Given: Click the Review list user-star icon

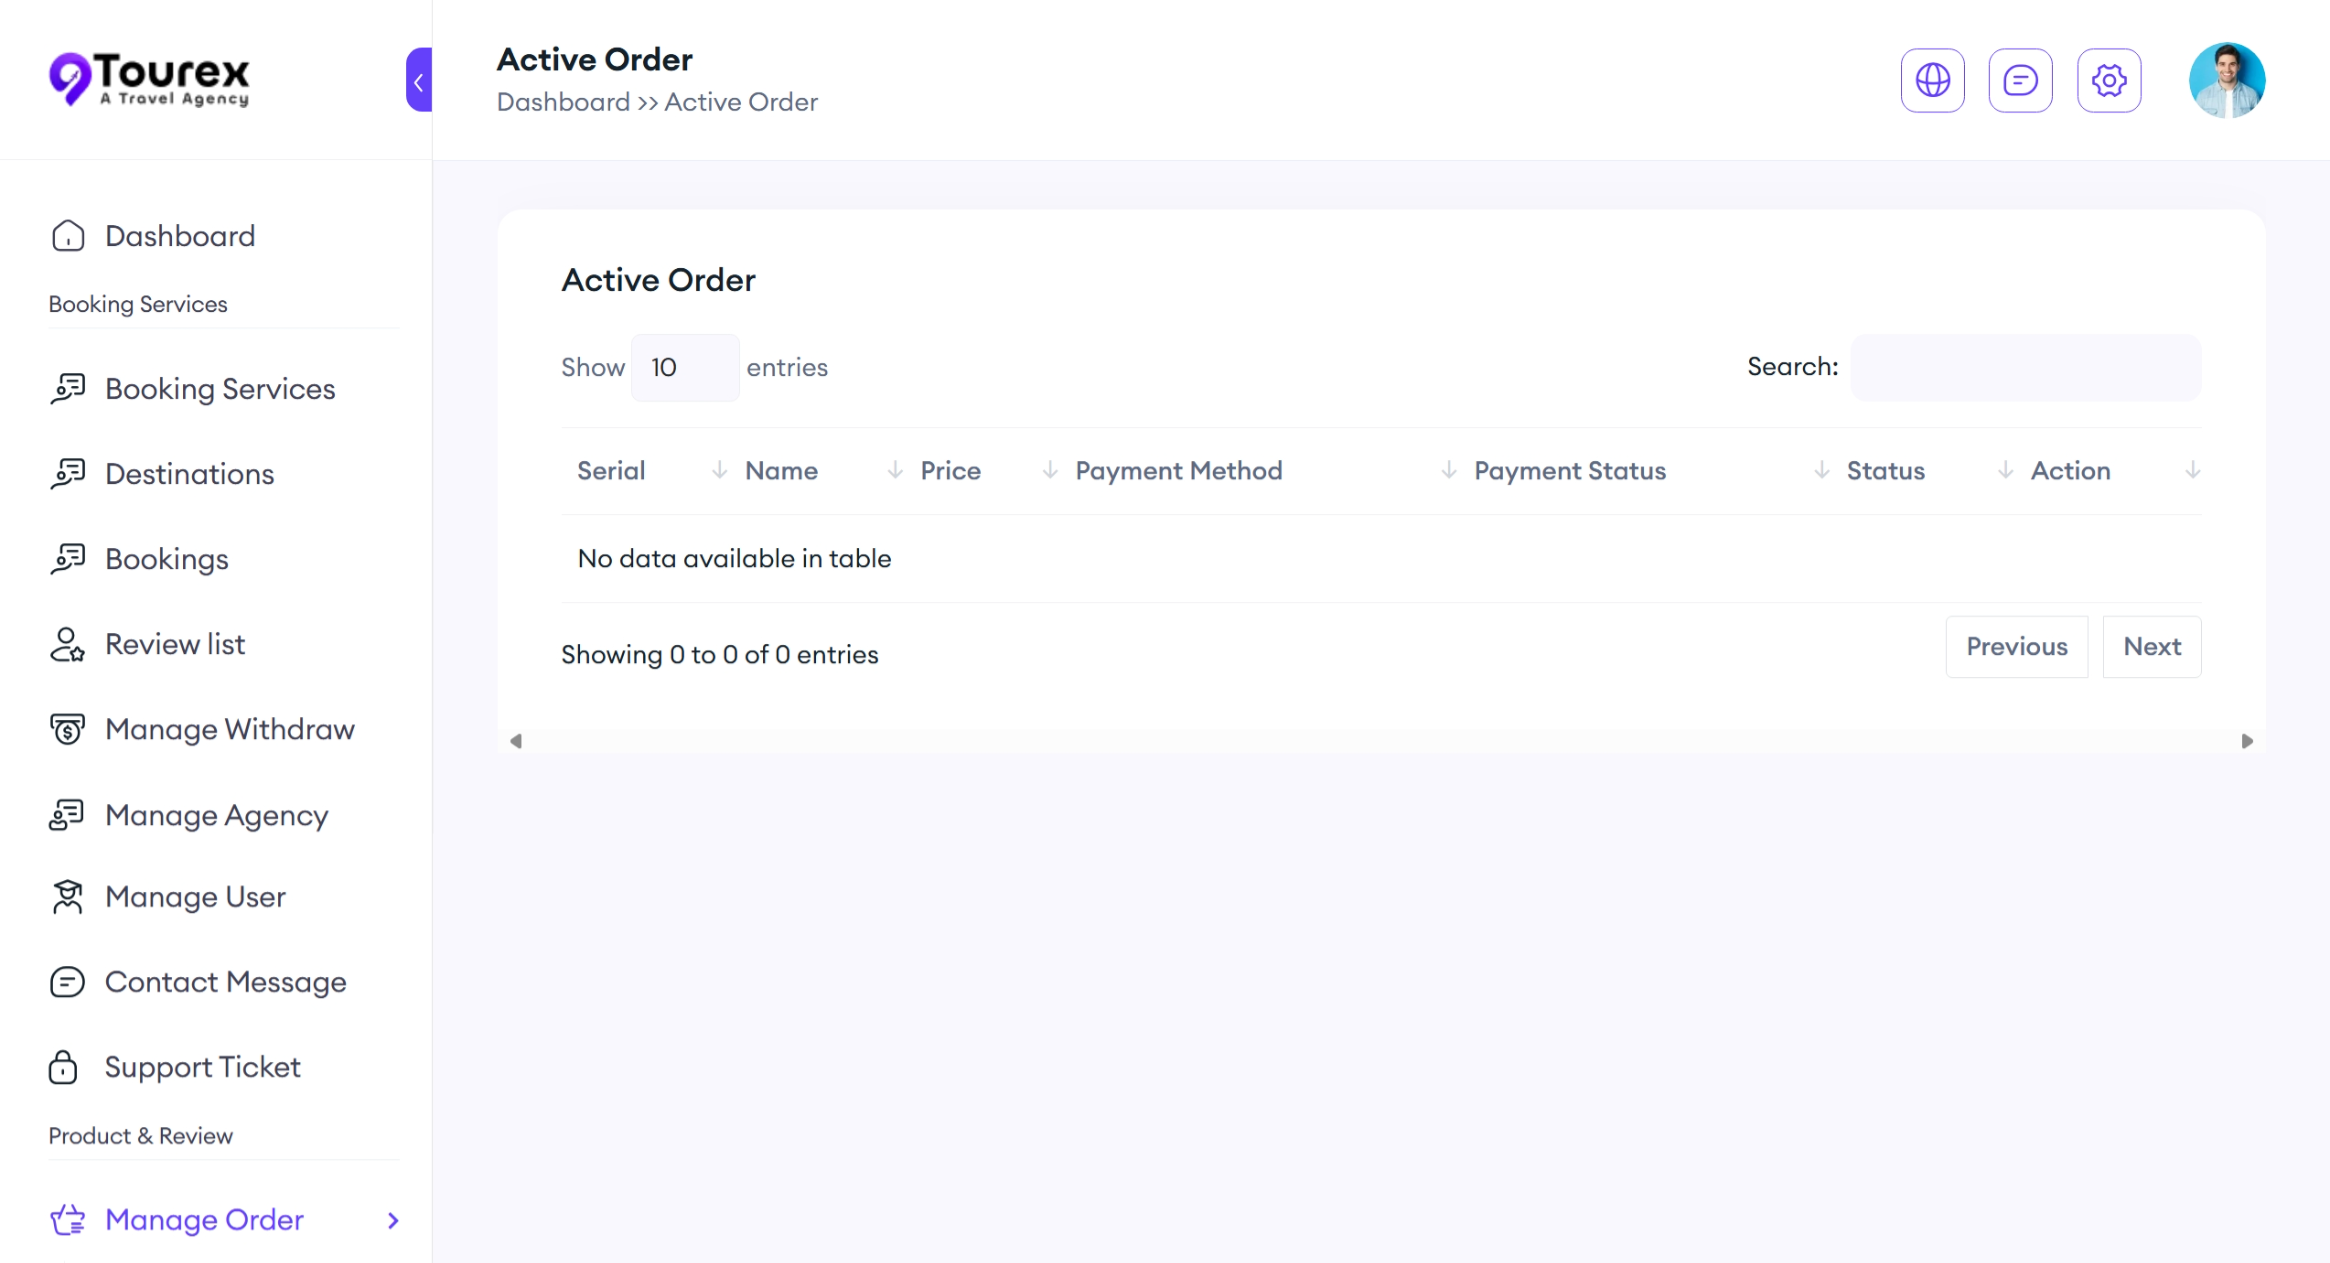Looking at the screenshot, I should (x=67, y=645).
